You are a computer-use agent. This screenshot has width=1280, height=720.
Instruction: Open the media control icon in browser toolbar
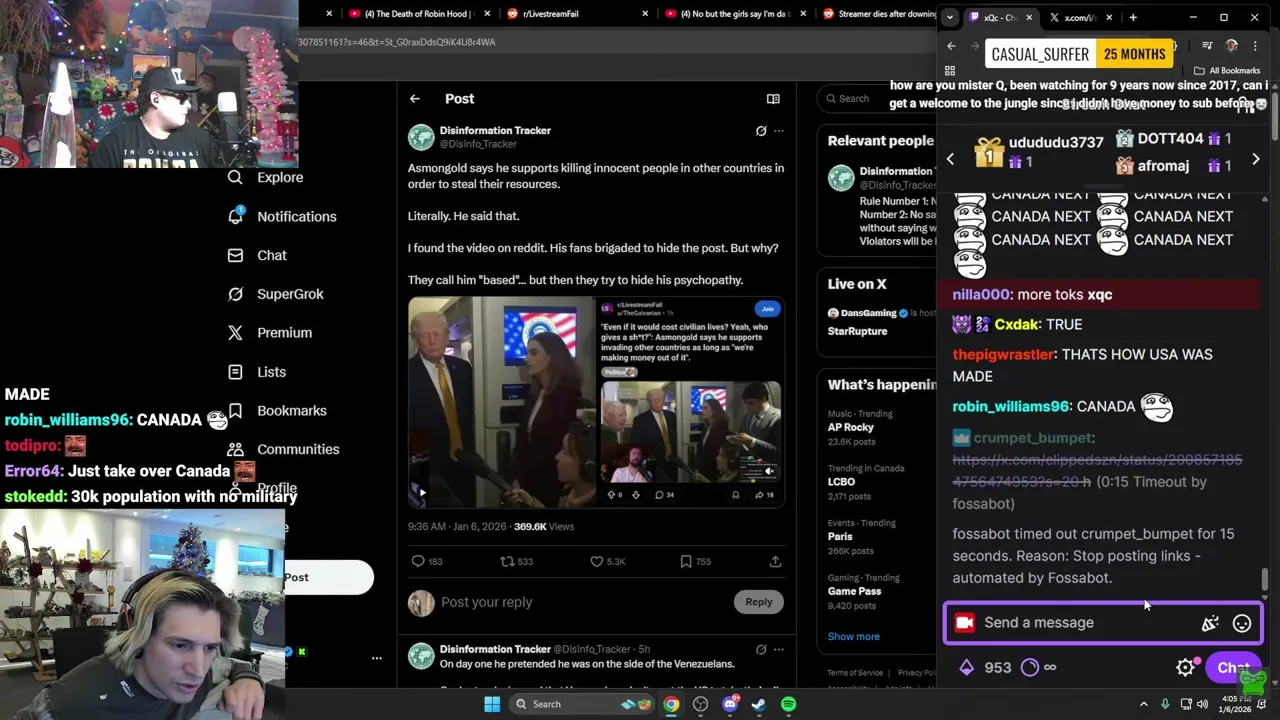pos(1207,46)
